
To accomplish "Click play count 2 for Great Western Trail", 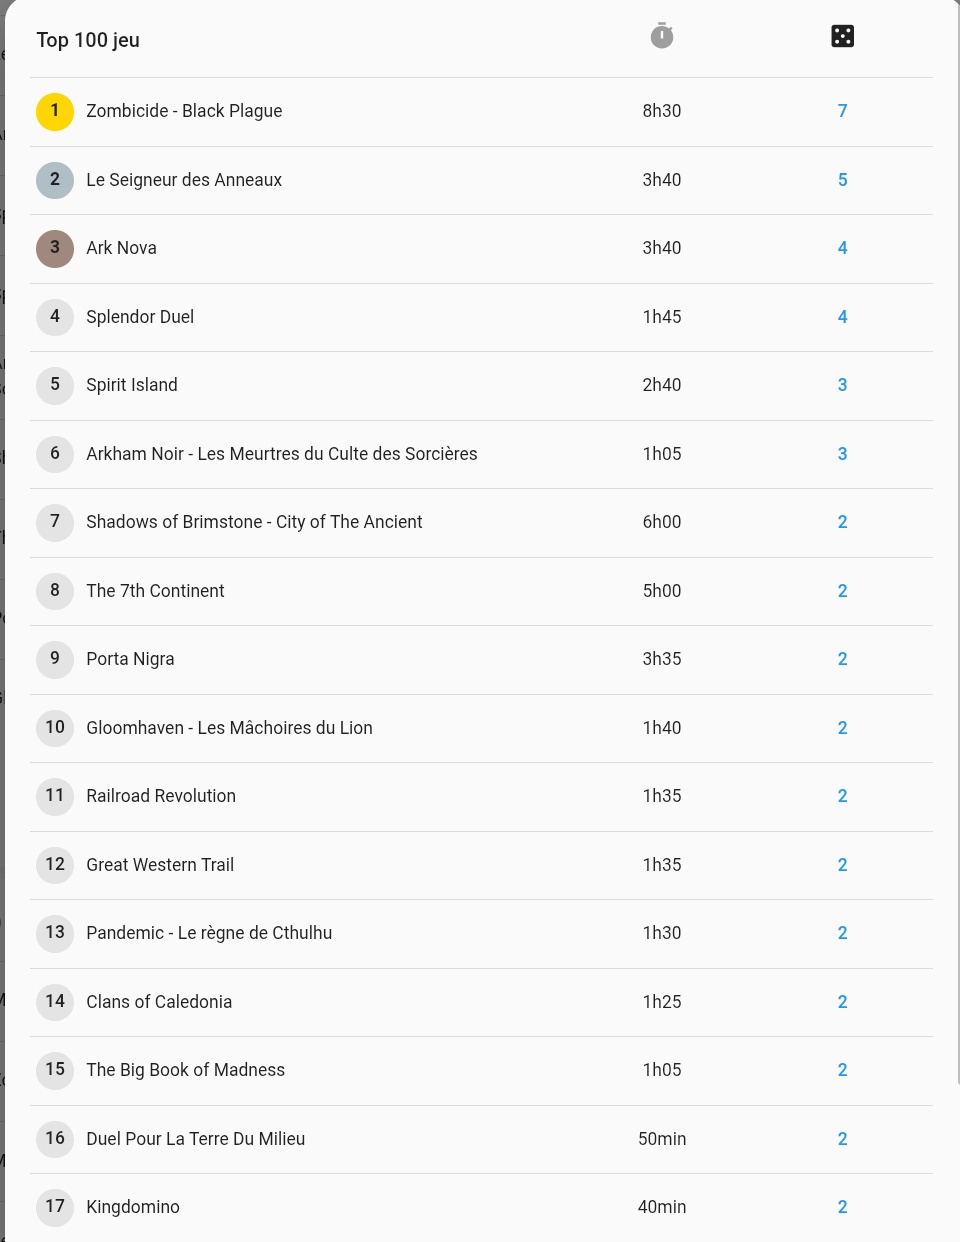I will (x=842, y=865).
